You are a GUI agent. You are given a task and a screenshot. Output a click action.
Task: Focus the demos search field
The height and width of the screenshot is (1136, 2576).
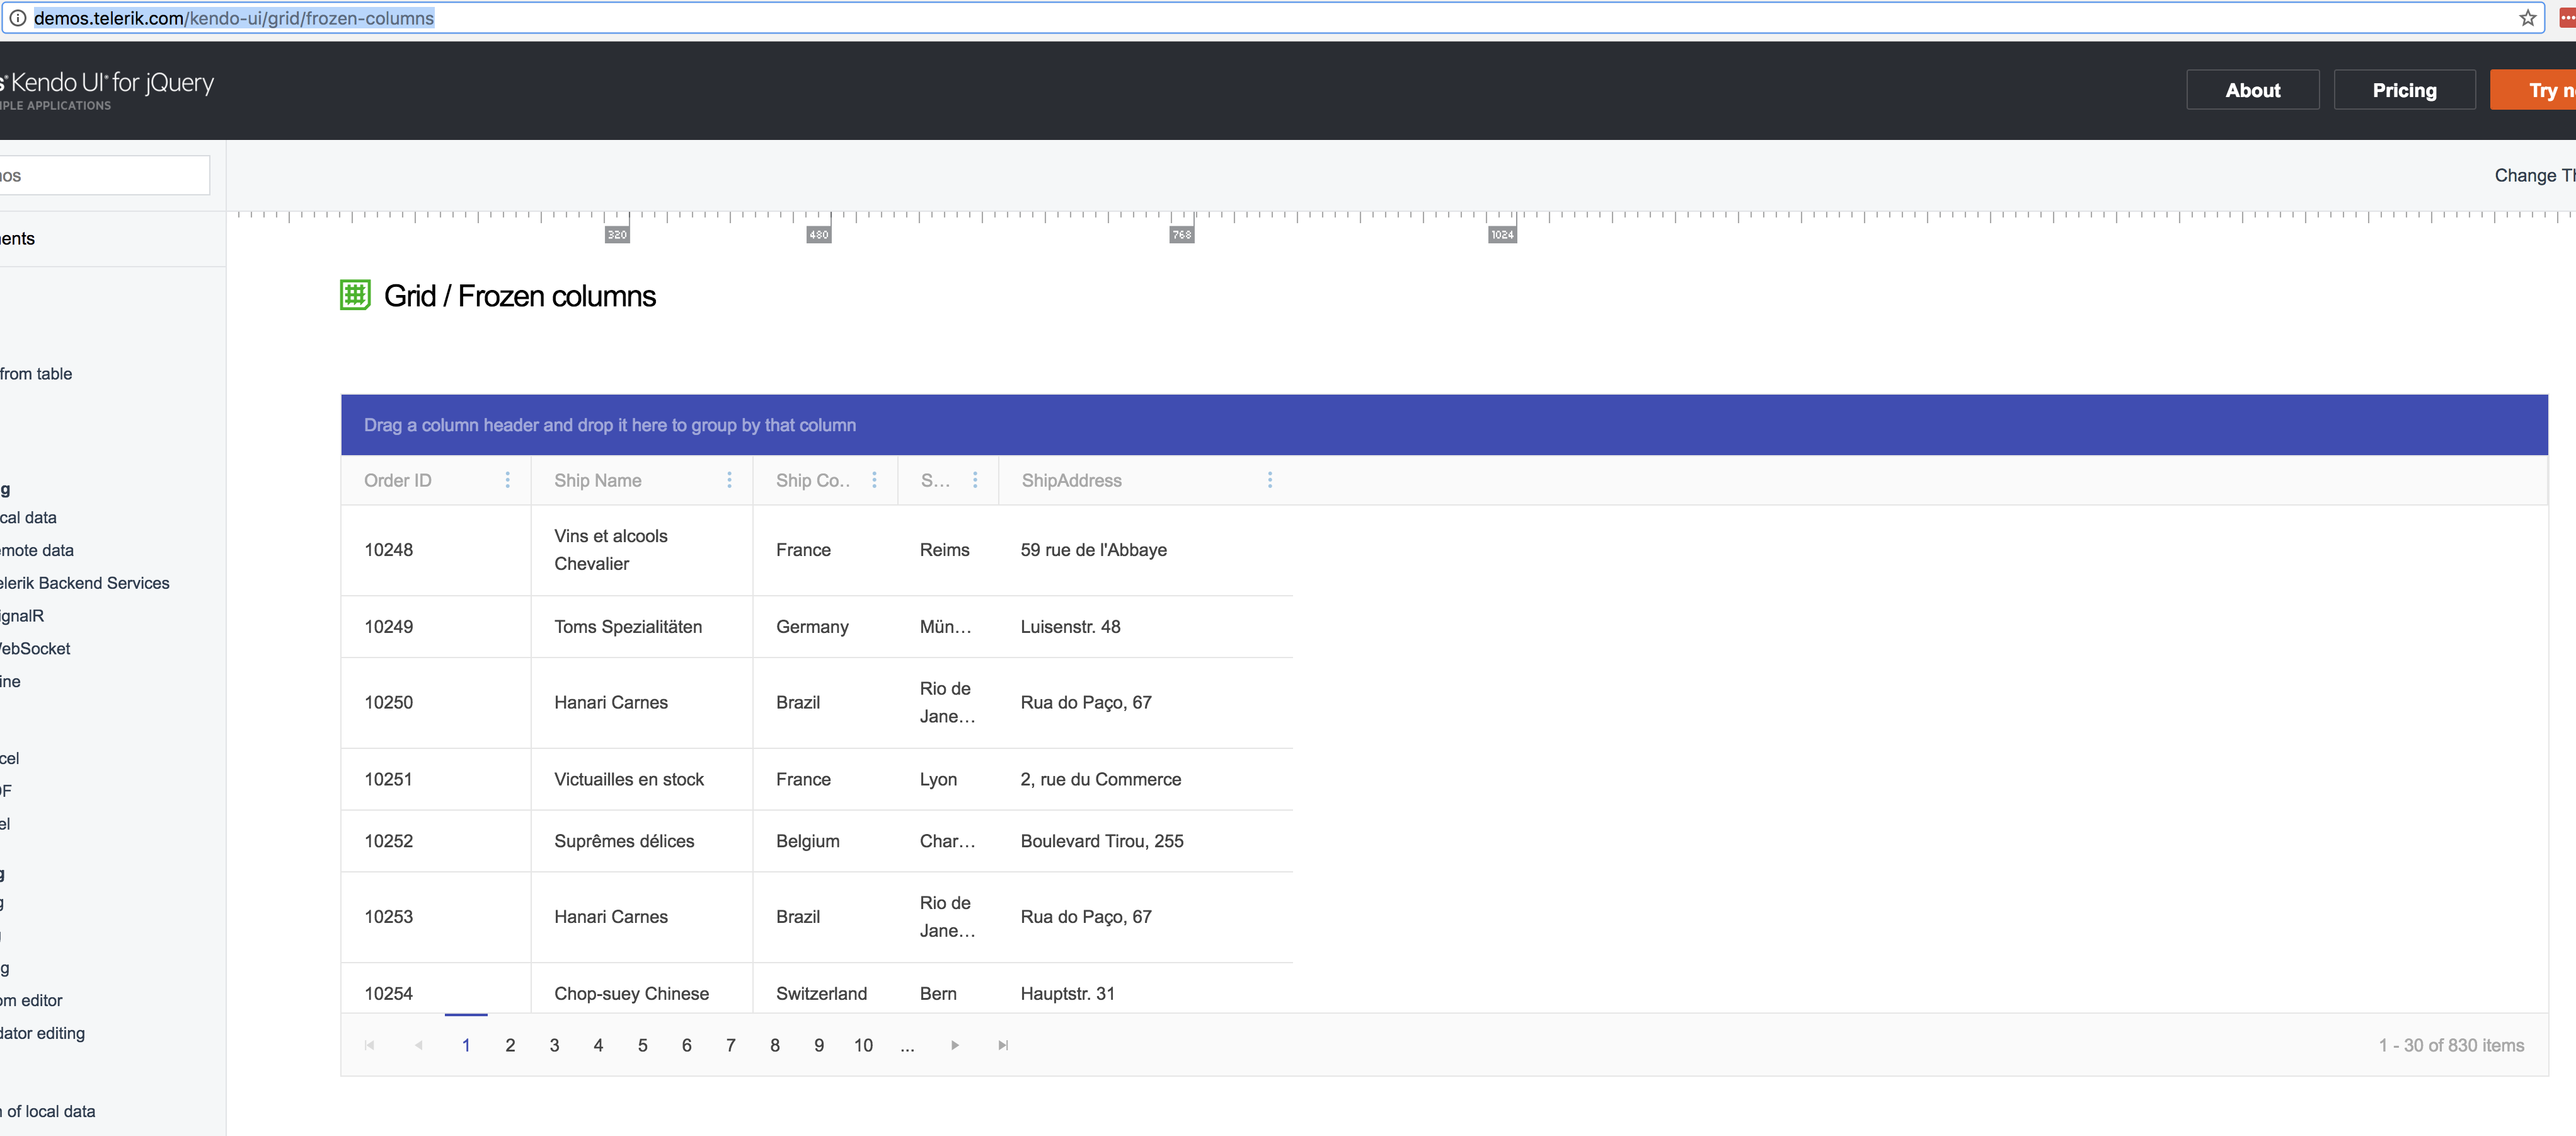[x=105, y=176]
